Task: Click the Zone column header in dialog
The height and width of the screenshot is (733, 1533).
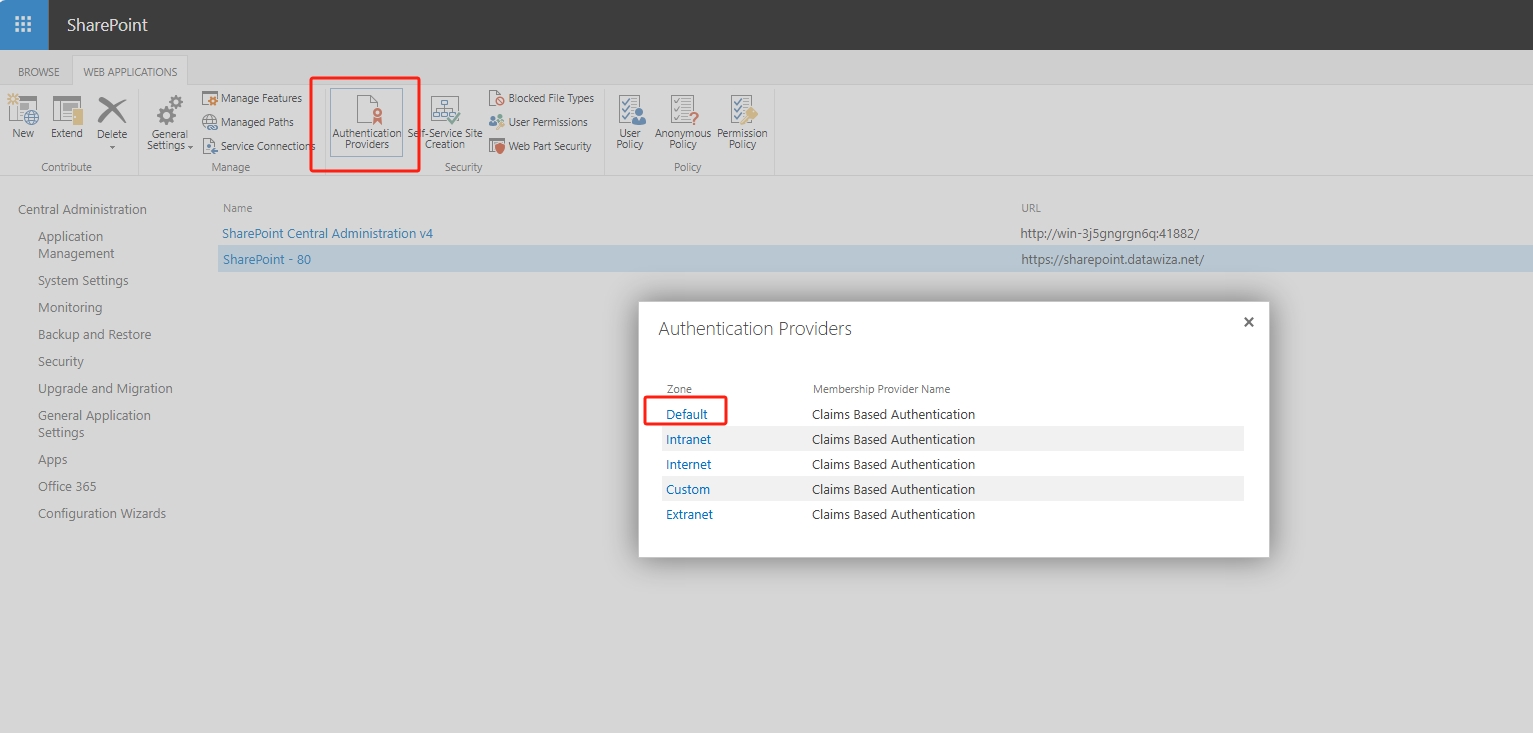Action: 679,389
